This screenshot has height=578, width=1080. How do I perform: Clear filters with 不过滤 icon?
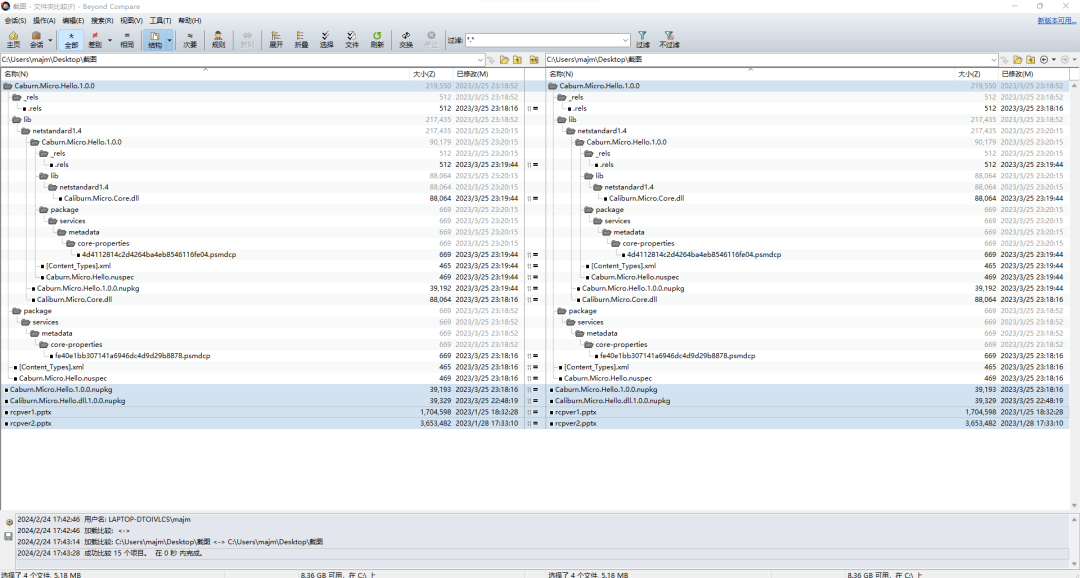(x=669, y=39)
